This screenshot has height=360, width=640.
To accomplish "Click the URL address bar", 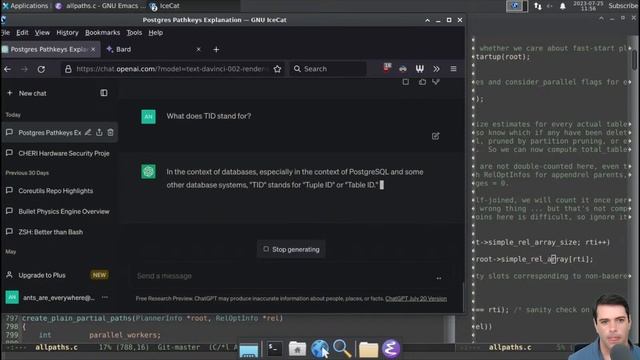I will click(x=171, y=69).
